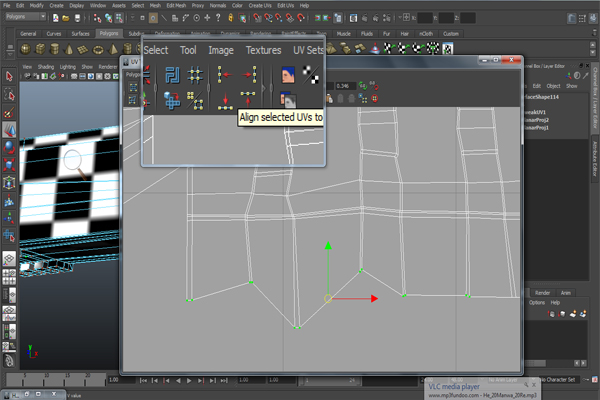Open the Options menu in layer editor
The height and width of the screenshot is (400, 600).
(x=537, y=302)
